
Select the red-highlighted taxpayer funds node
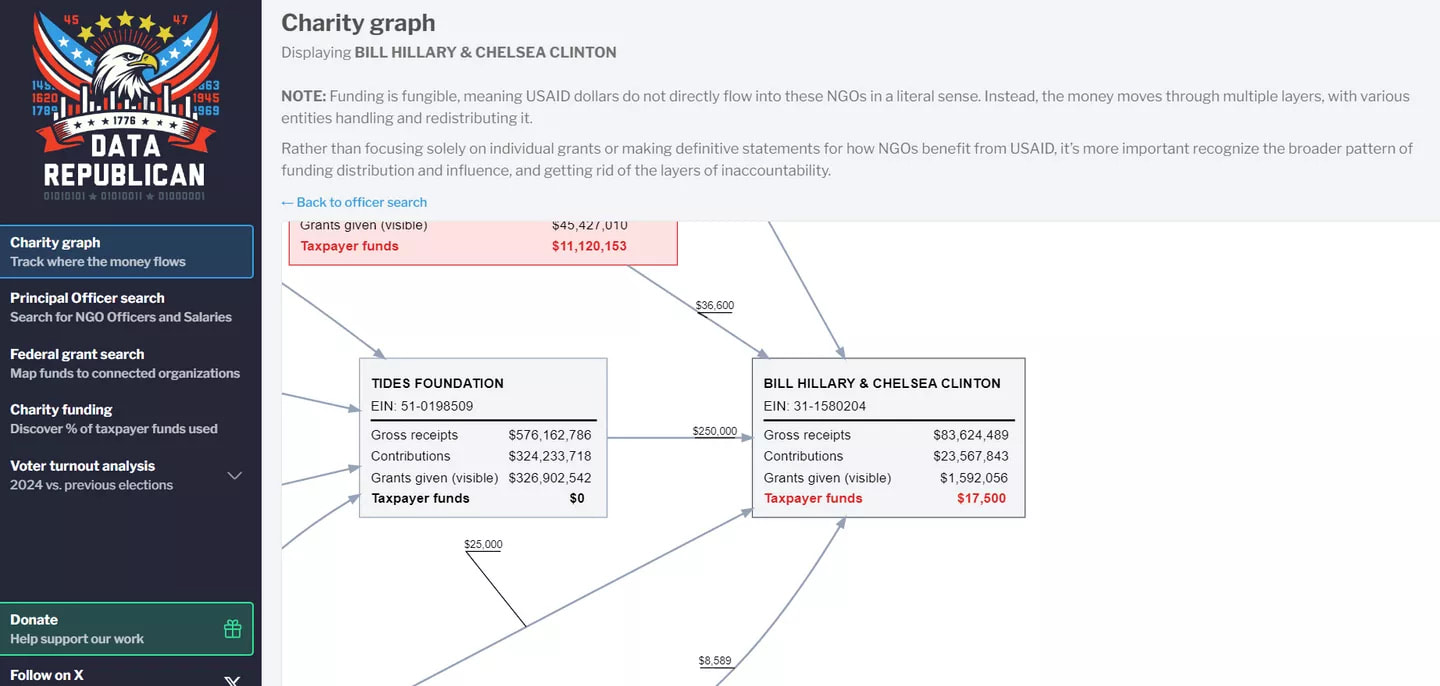(x=483, y=242)
